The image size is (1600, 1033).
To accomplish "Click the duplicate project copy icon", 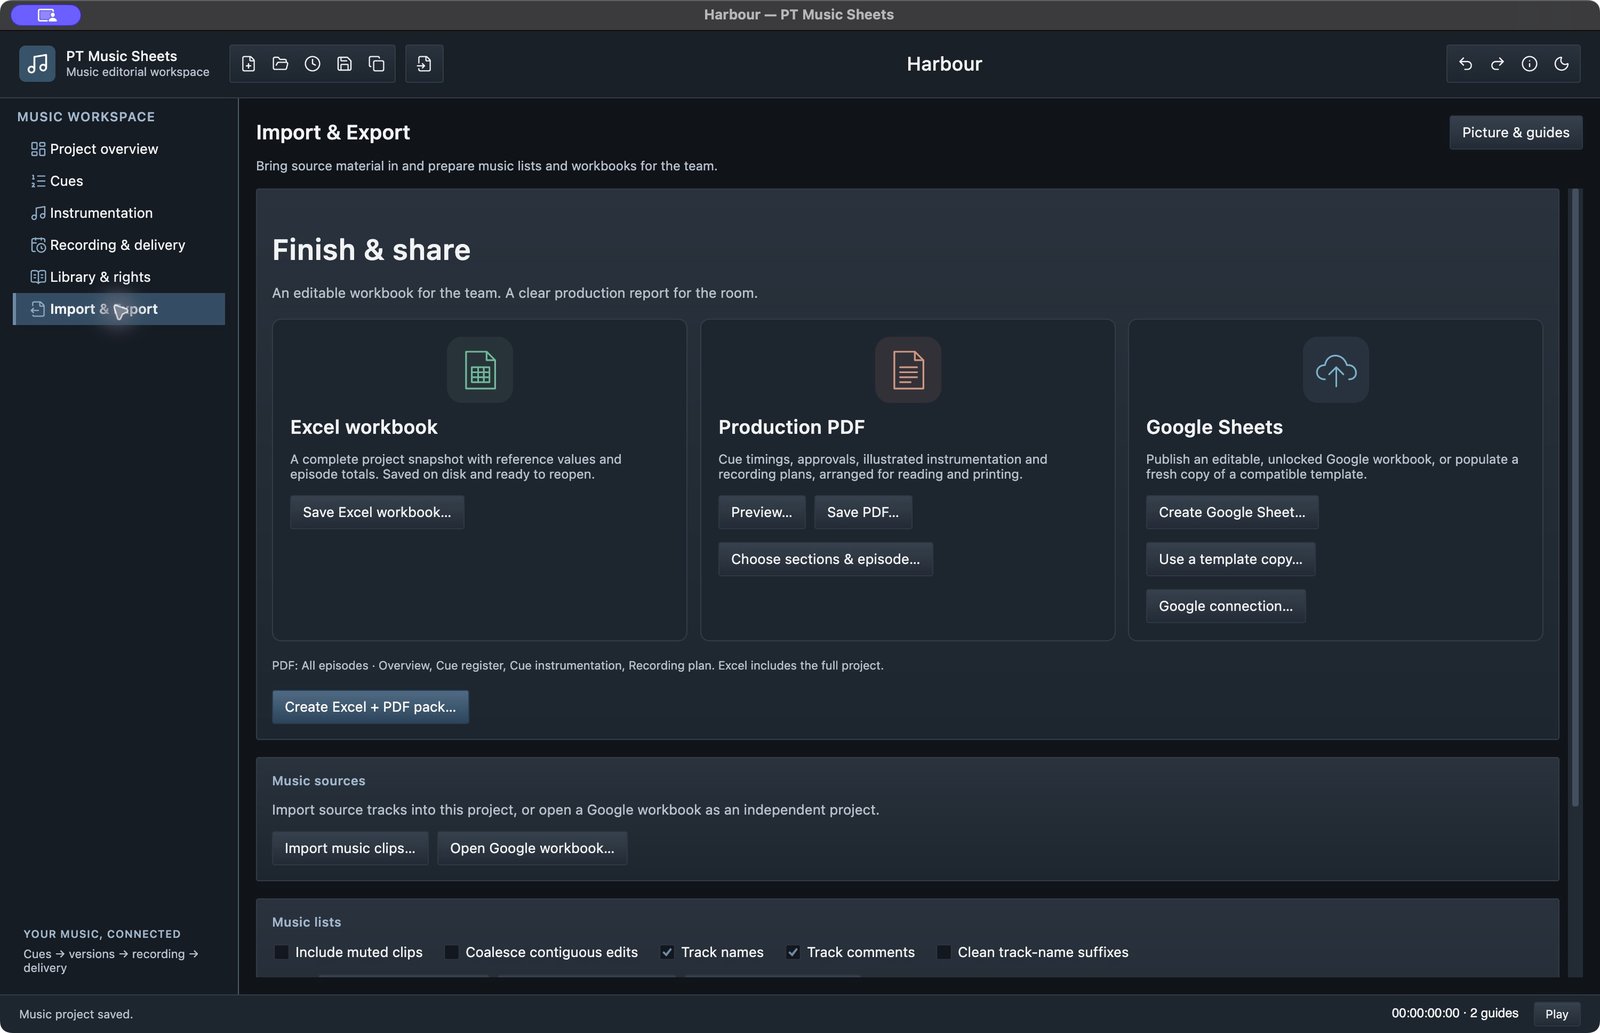I will point(376,64).
